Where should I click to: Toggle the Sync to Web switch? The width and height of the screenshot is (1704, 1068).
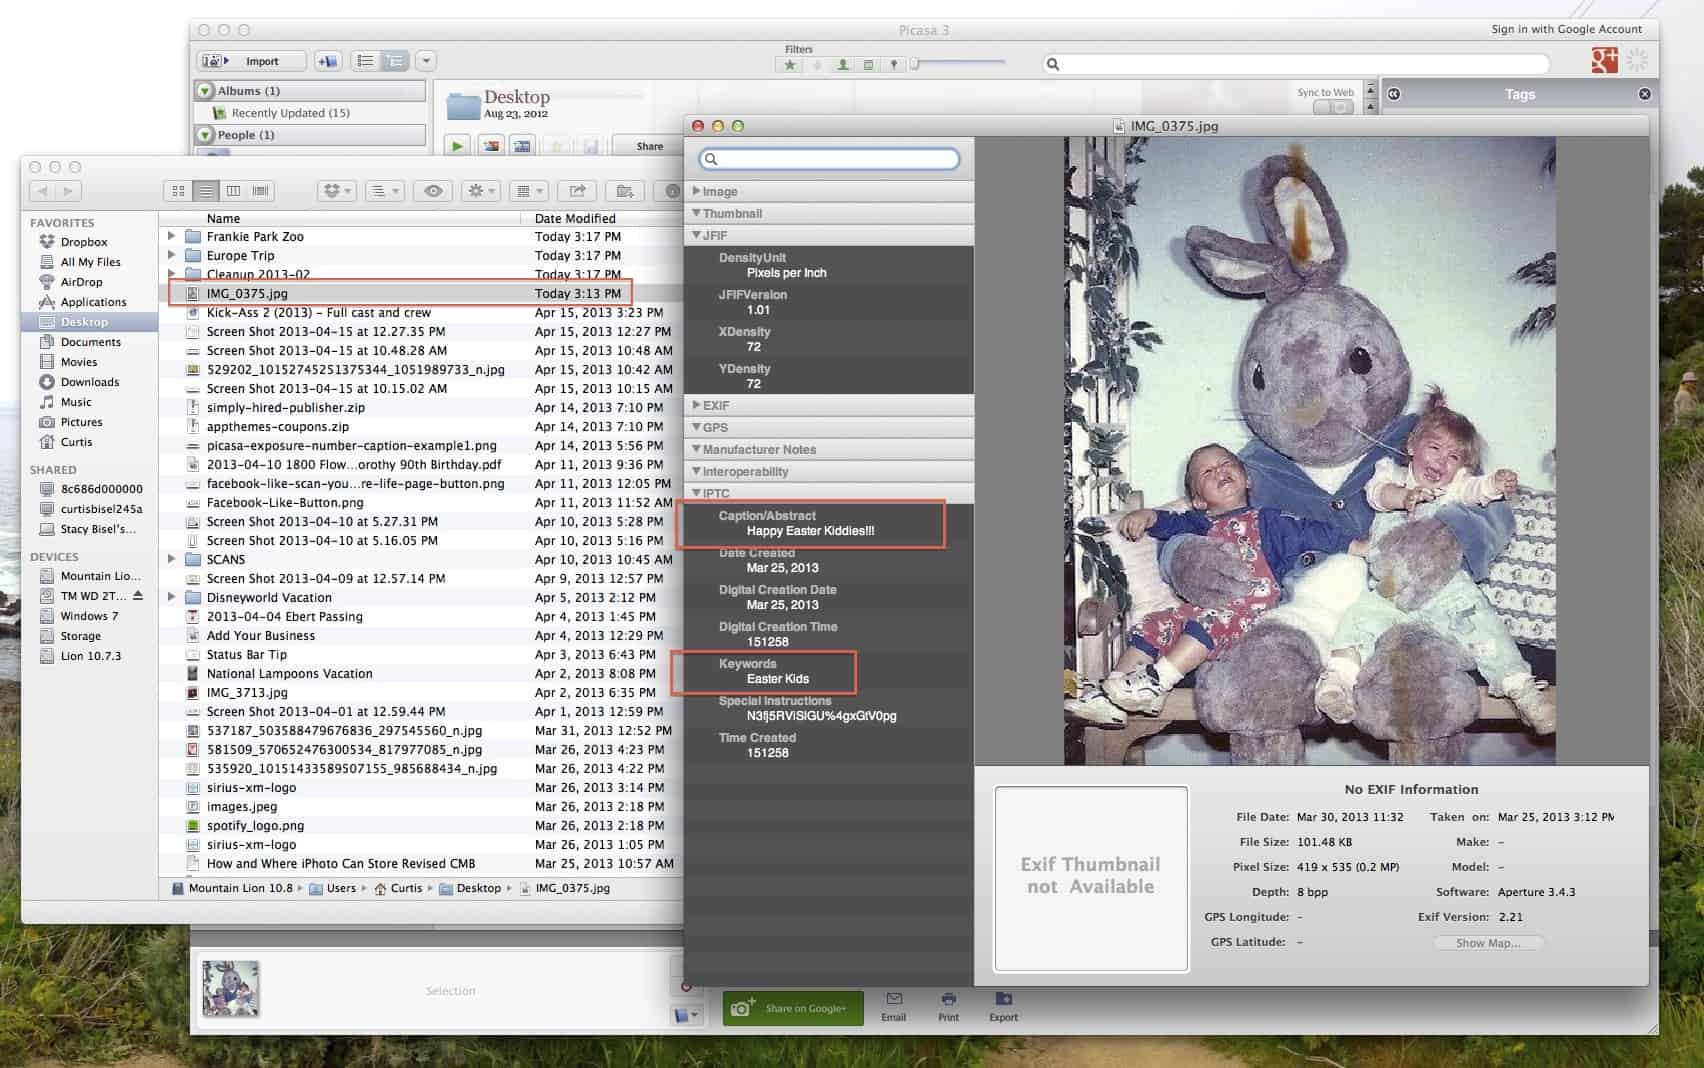1332,107
